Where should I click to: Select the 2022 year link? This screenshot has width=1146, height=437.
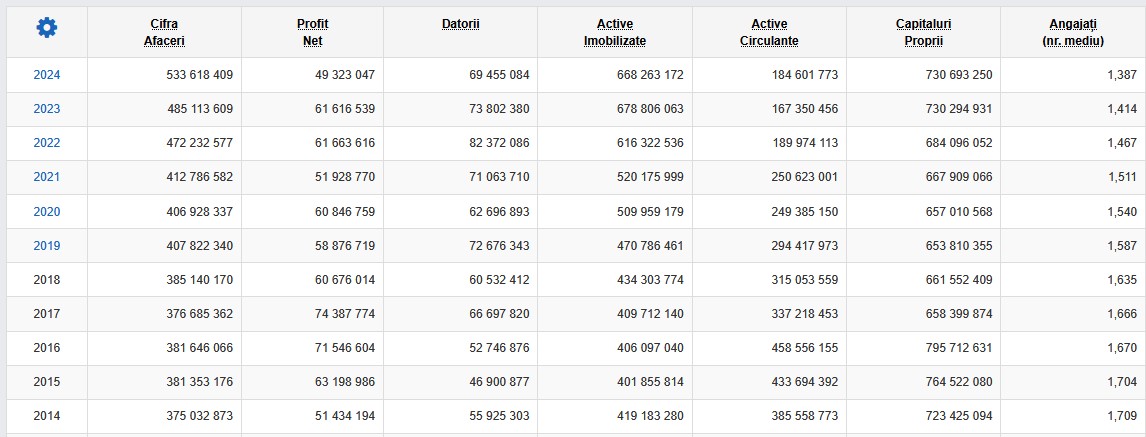[47, 142]
